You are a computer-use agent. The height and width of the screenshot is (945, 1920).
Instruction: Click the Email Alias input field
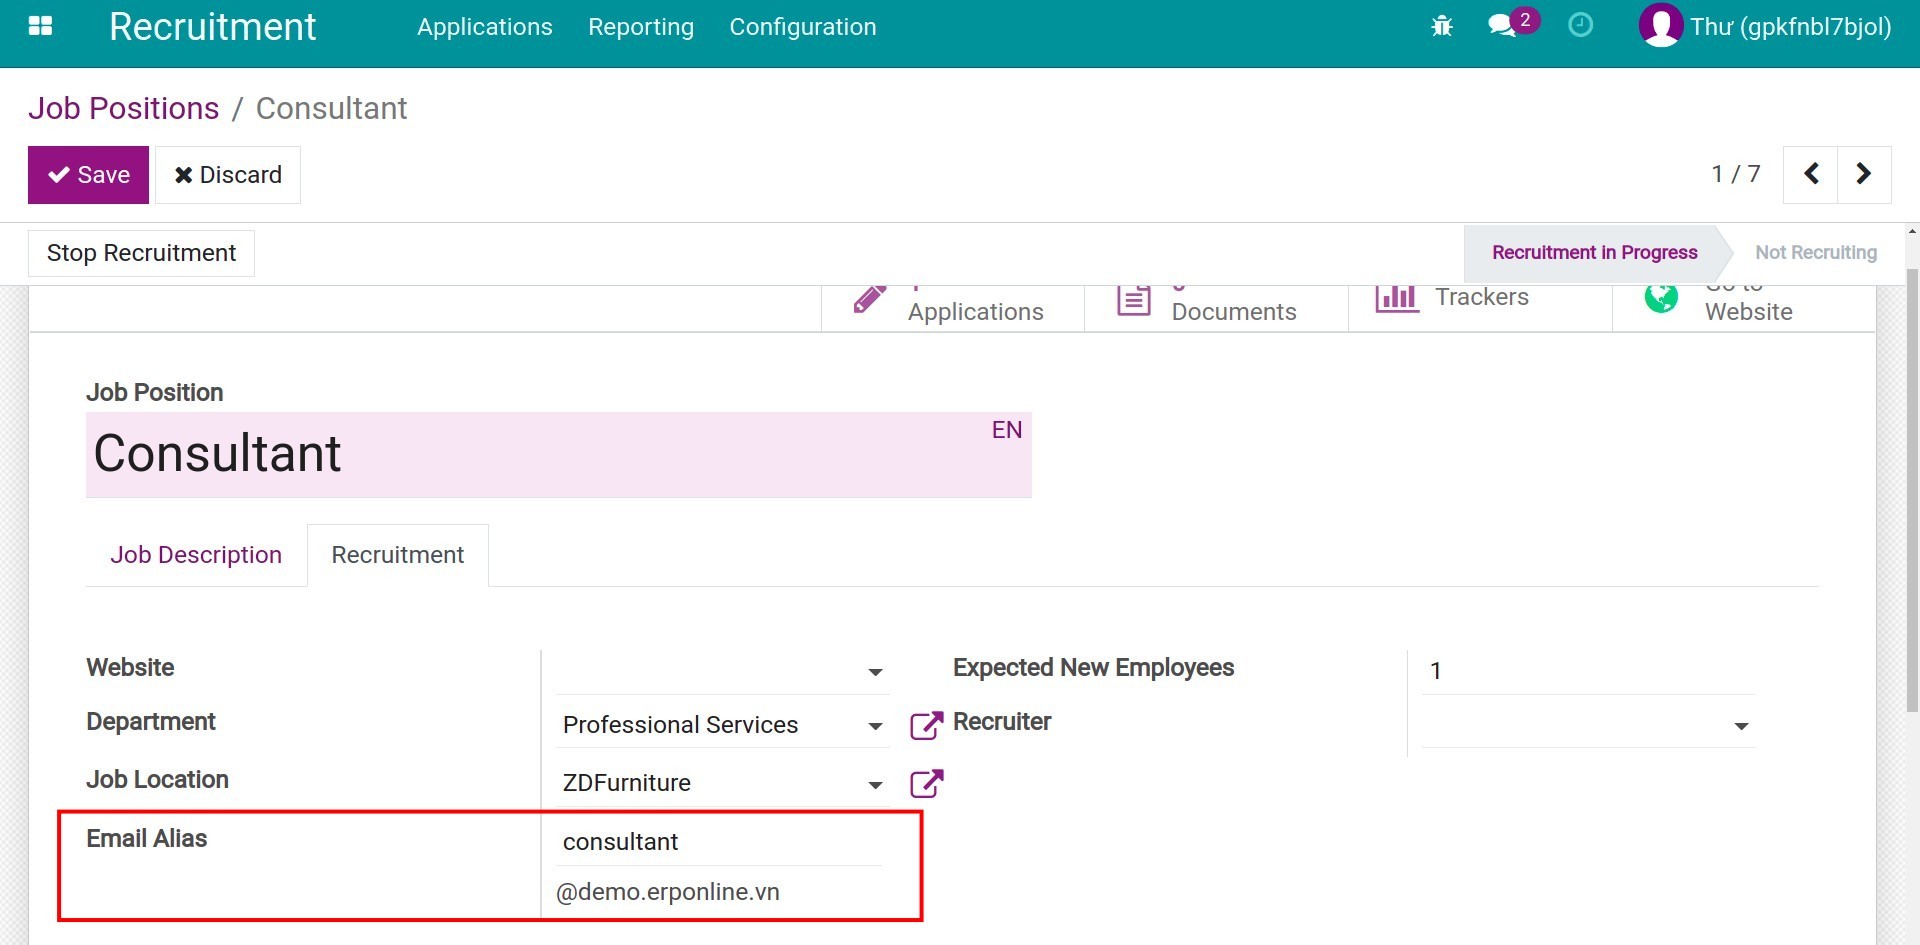(x=718, y=842)
